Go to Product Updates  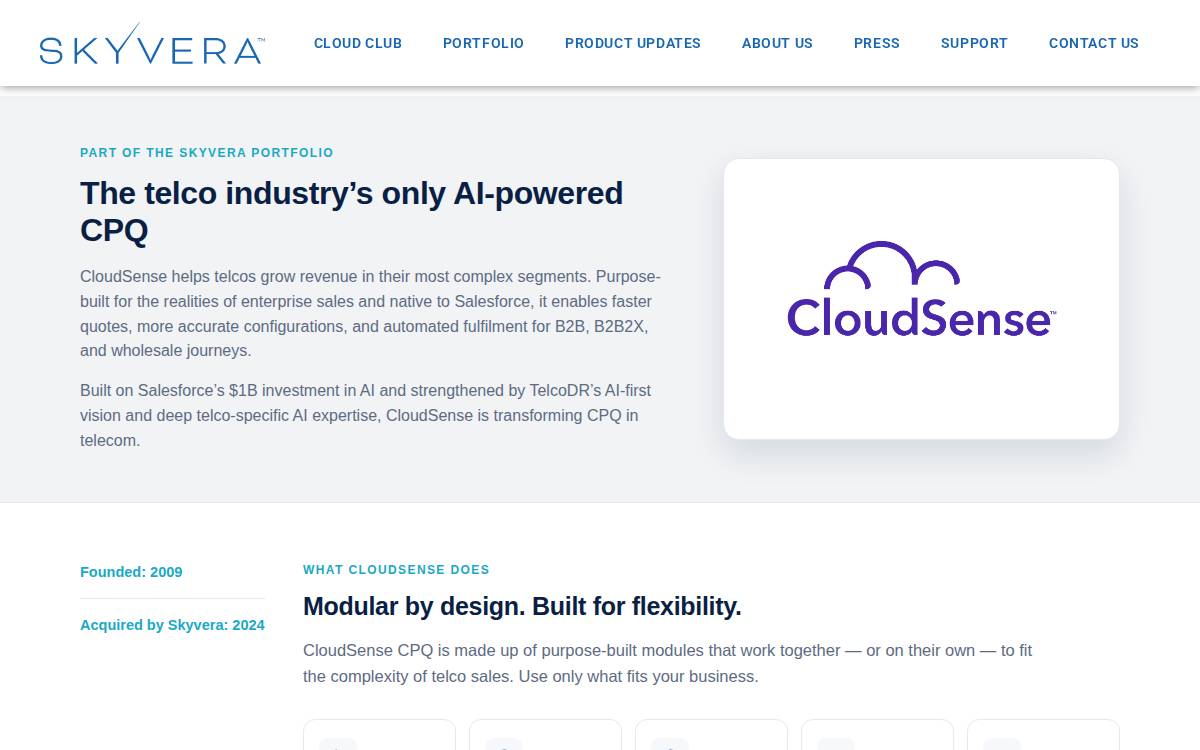[633, 43]
